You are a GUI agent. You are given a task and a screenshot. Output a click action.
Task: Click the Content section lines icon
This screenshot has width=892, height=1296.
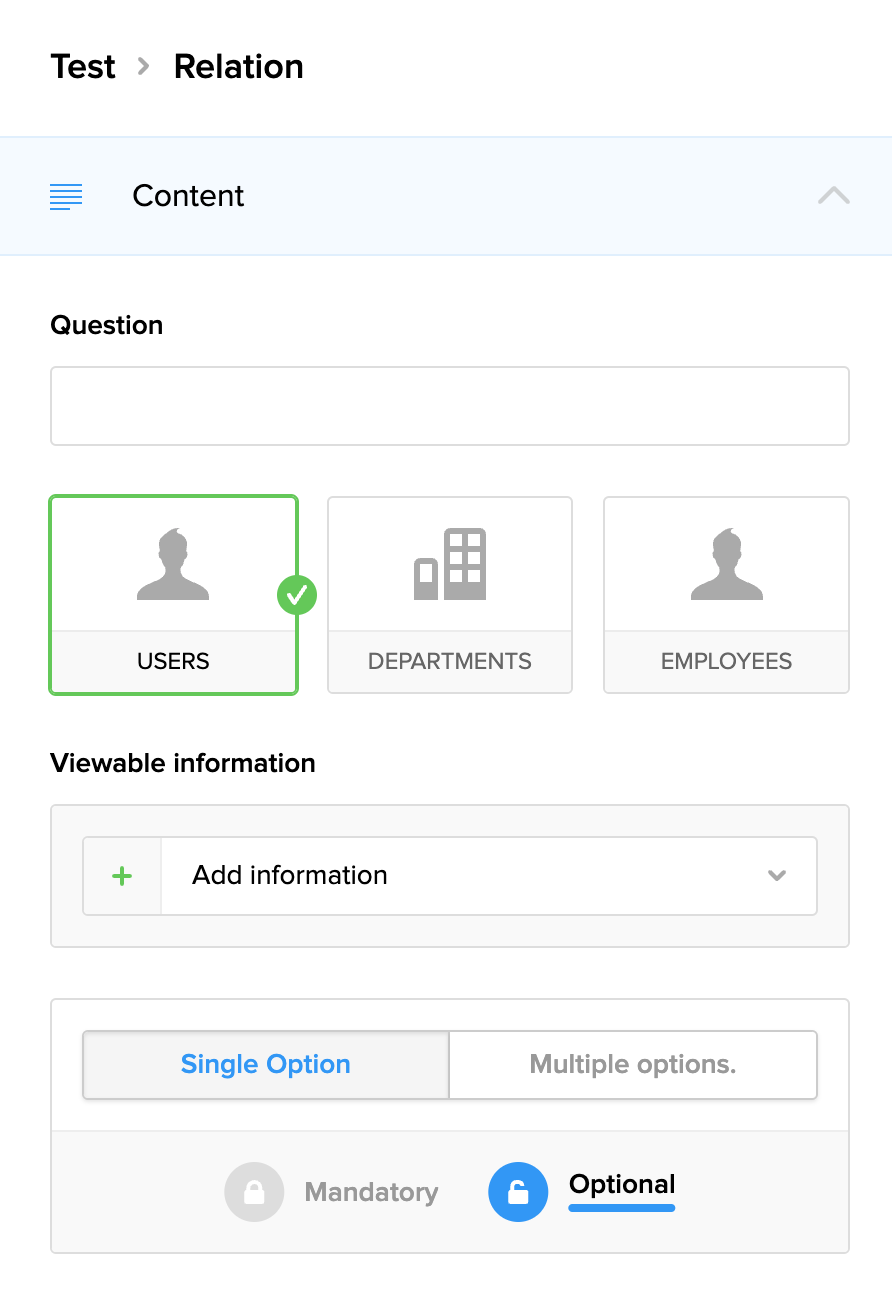[x=66, y=197]
